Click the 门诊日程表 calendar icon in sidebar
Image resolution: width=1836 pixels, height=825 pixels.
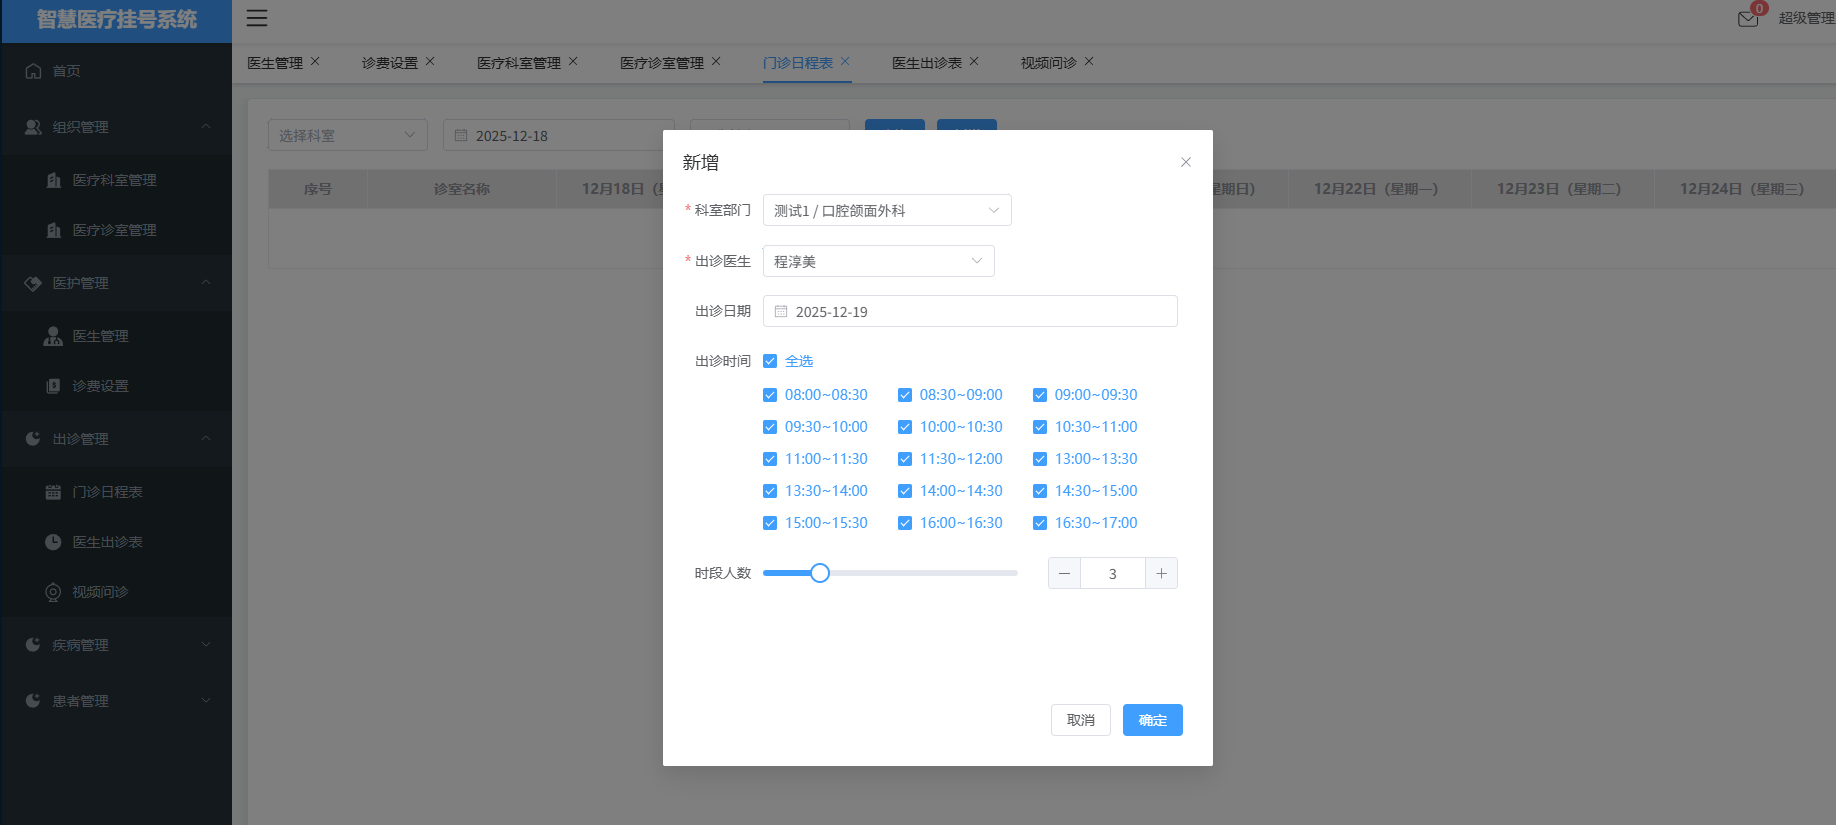(x=54, y=492)
